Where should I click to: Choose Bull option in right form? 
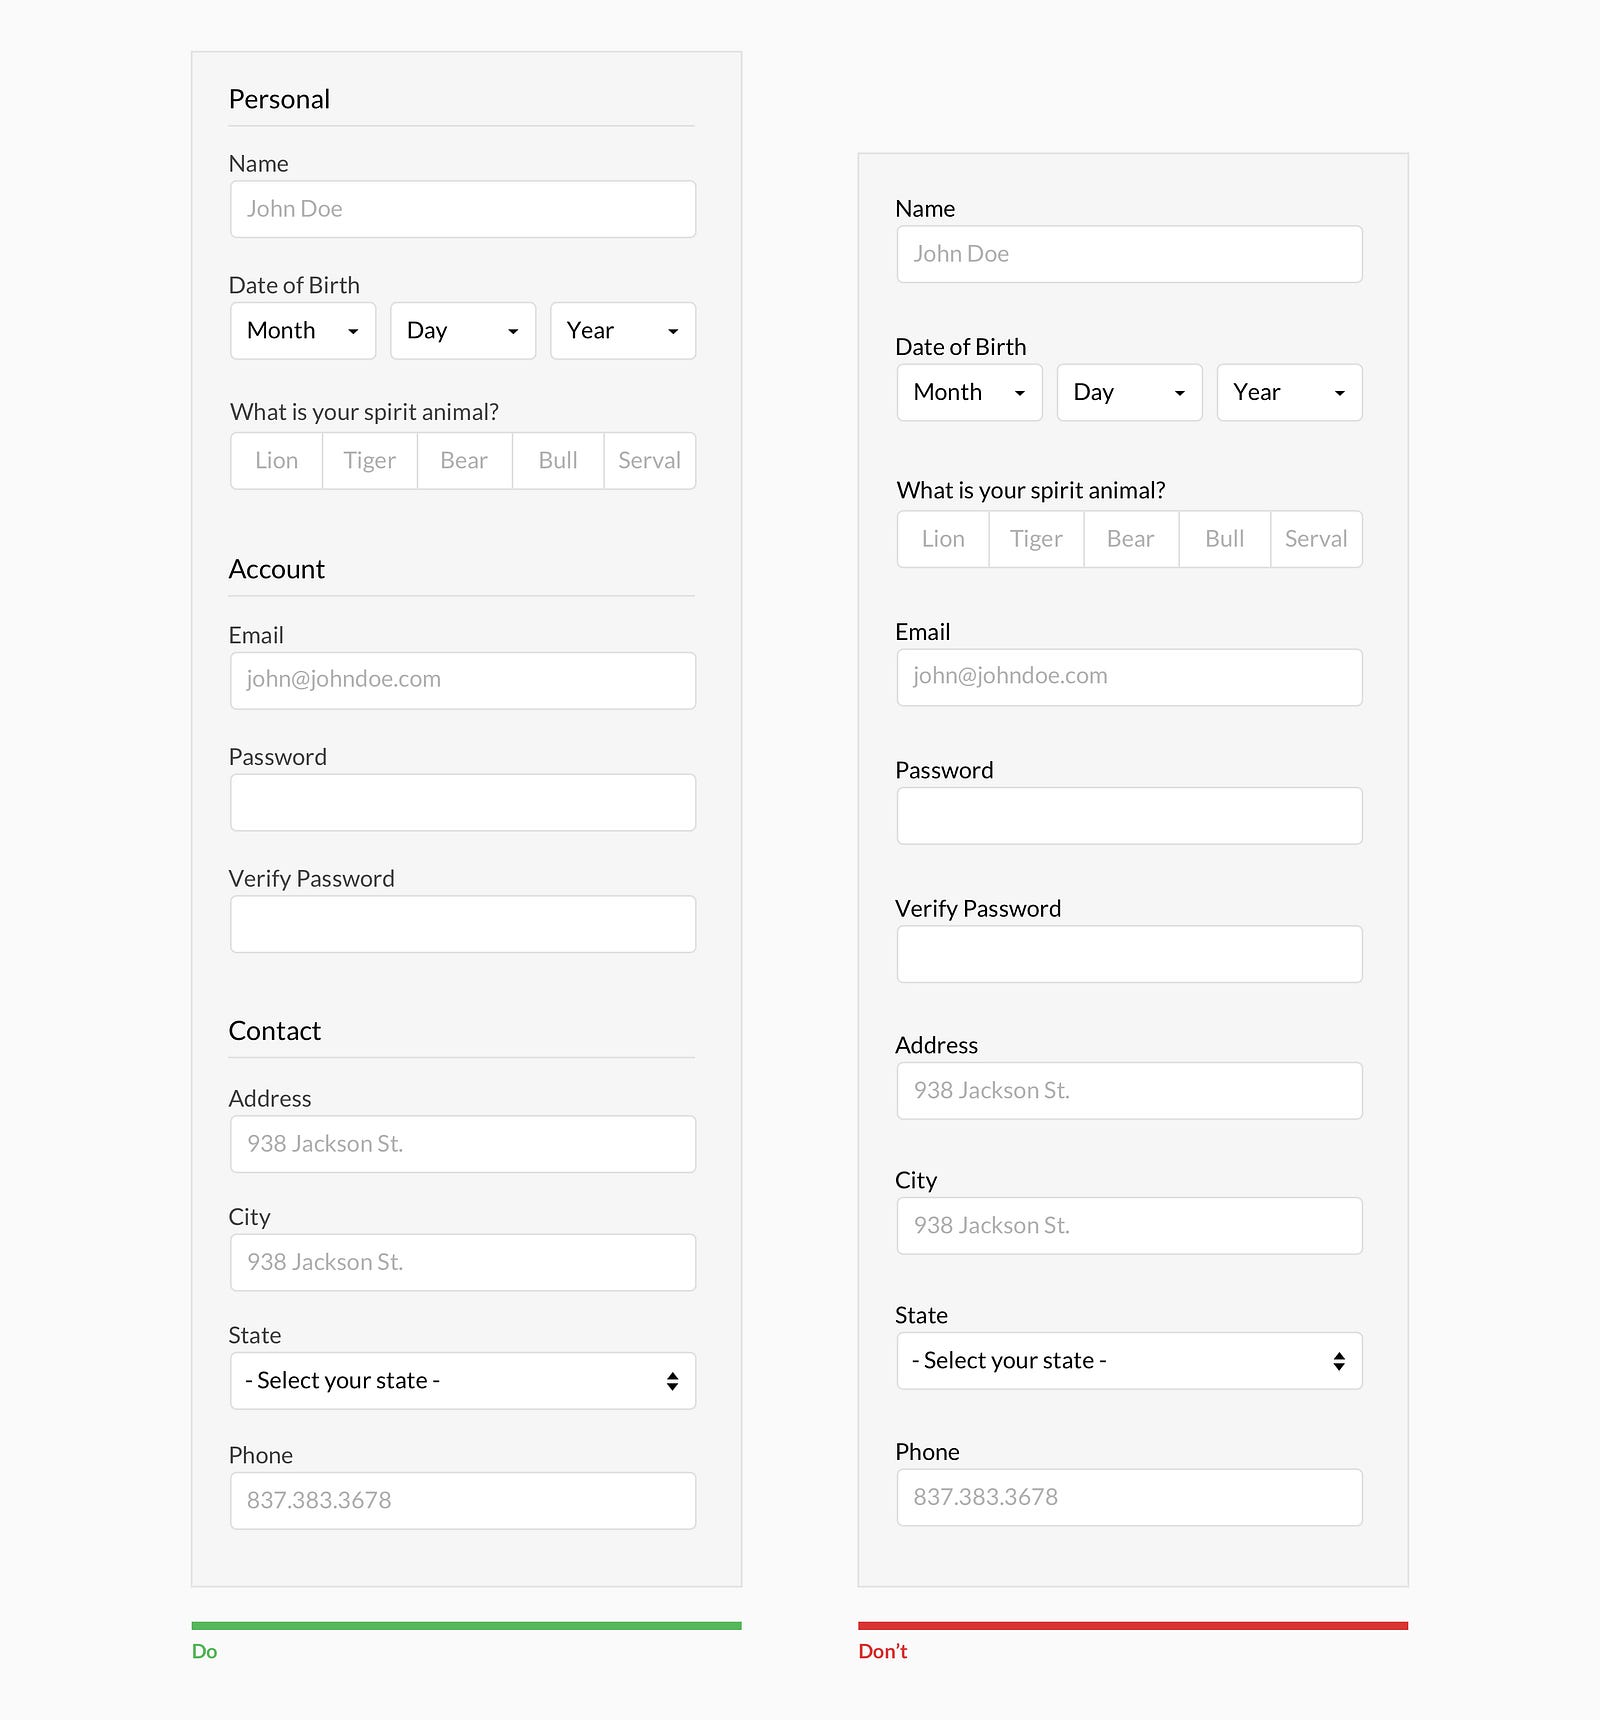[1224, 540]
